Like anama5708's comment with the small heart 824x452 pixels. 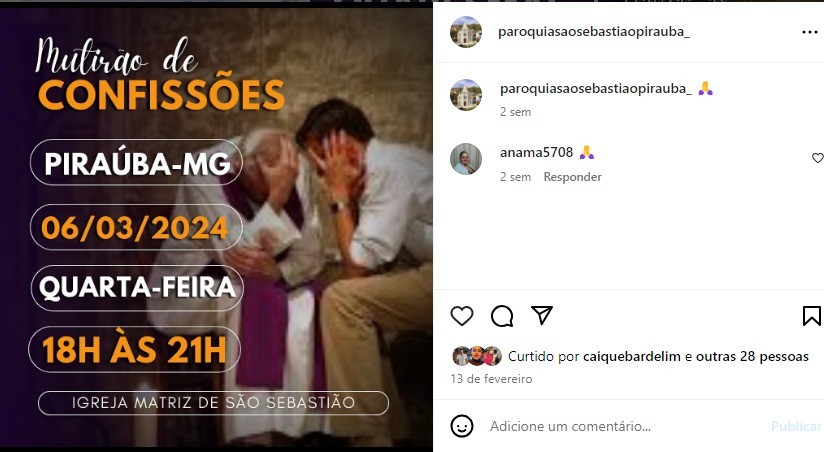tap(818, 158)
